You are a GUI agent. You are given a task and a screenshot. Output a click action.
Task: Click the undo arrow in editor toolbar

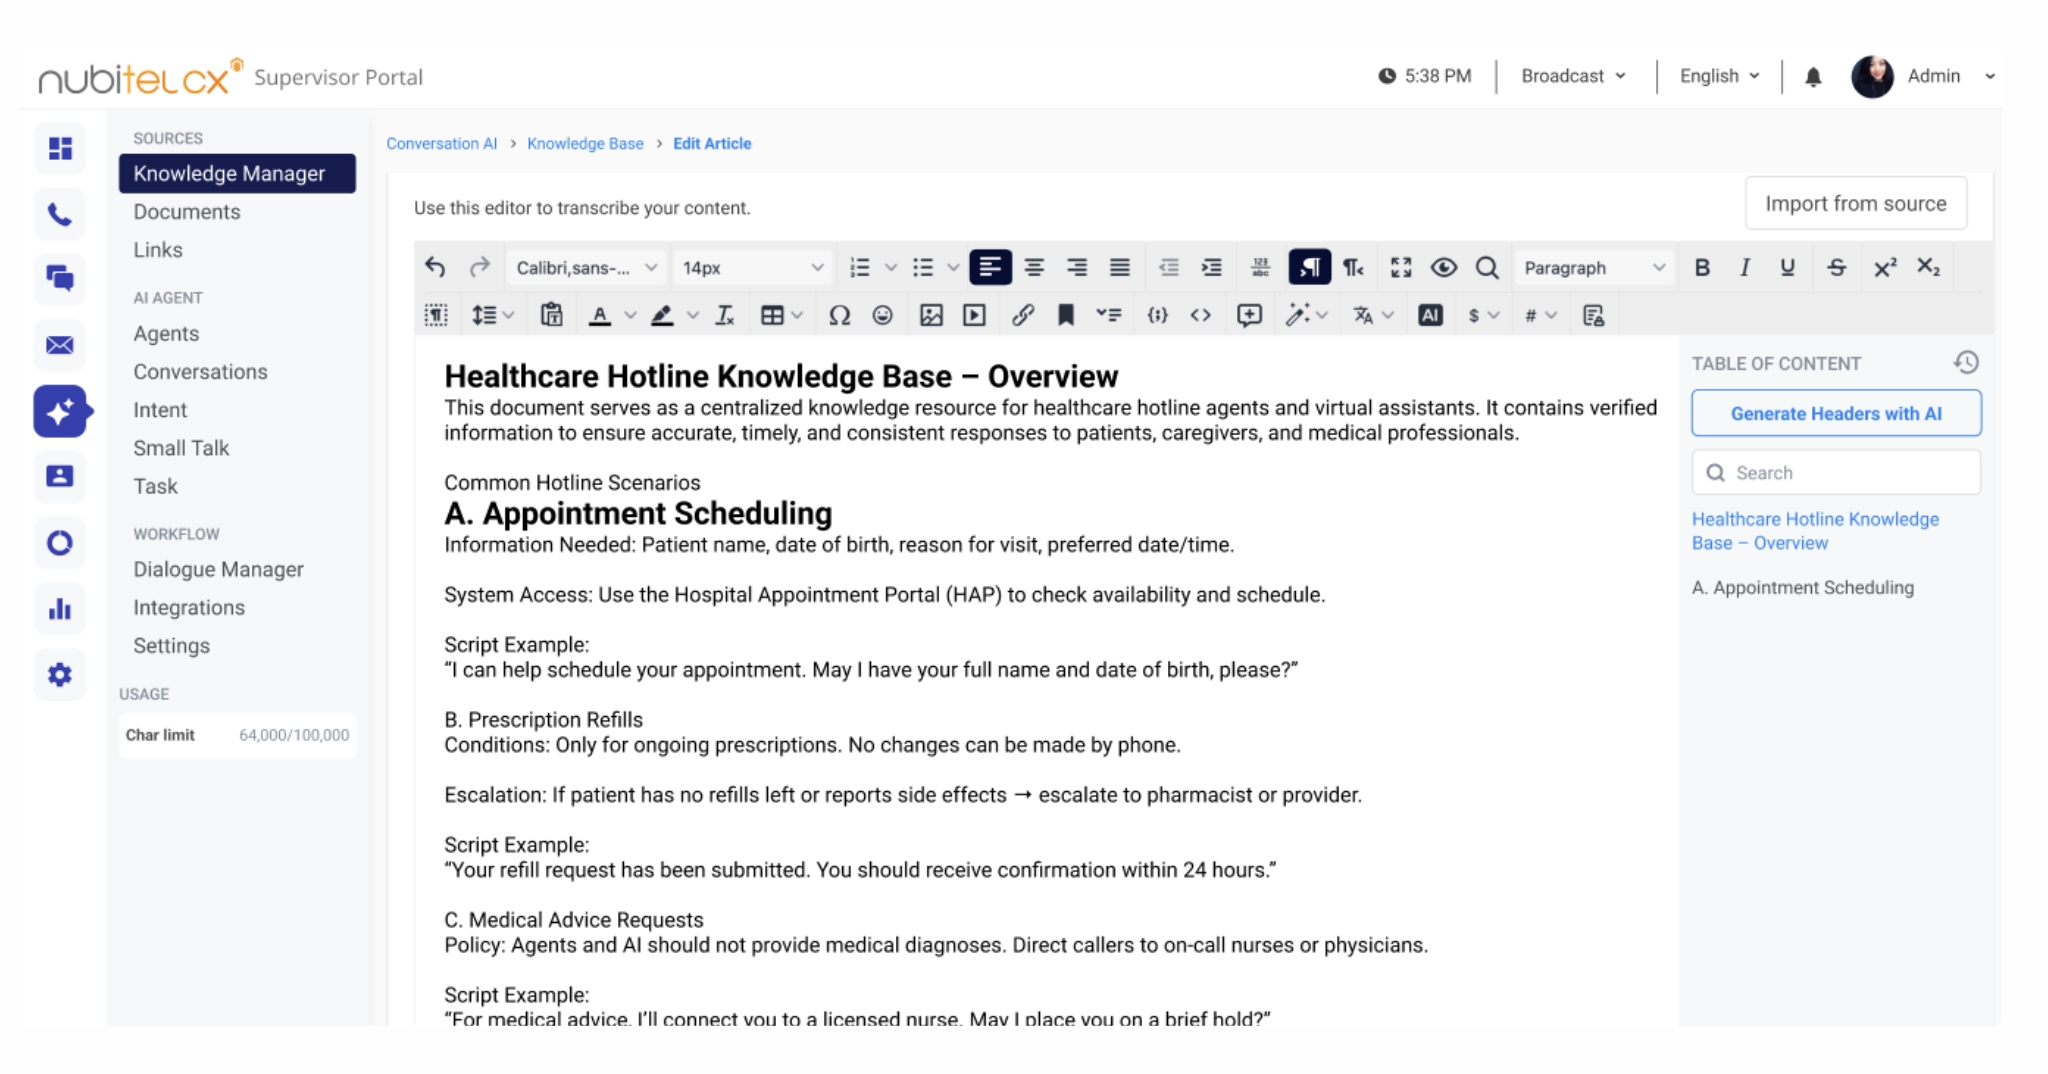click(x=435, y=267)
